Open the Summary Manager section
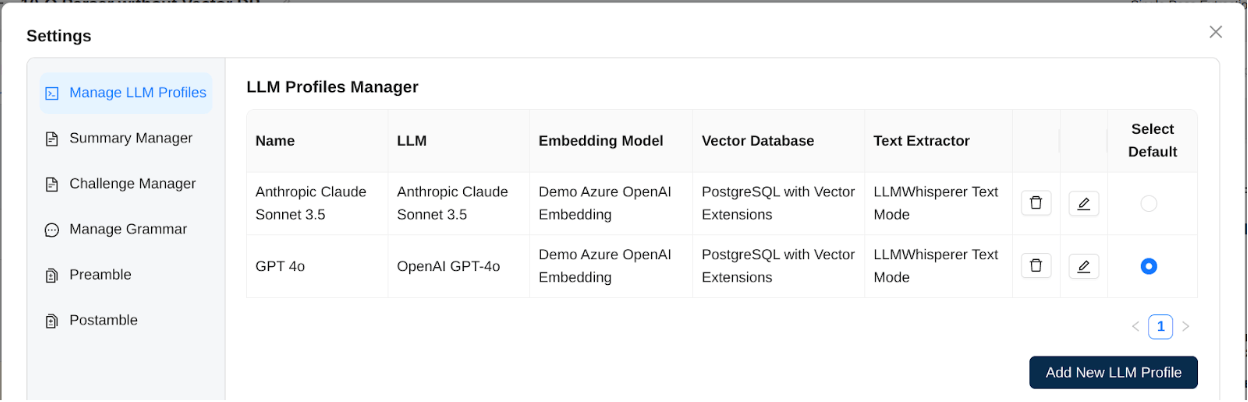The height and width of the screenshot is (402, 1248). click(130, 138)
